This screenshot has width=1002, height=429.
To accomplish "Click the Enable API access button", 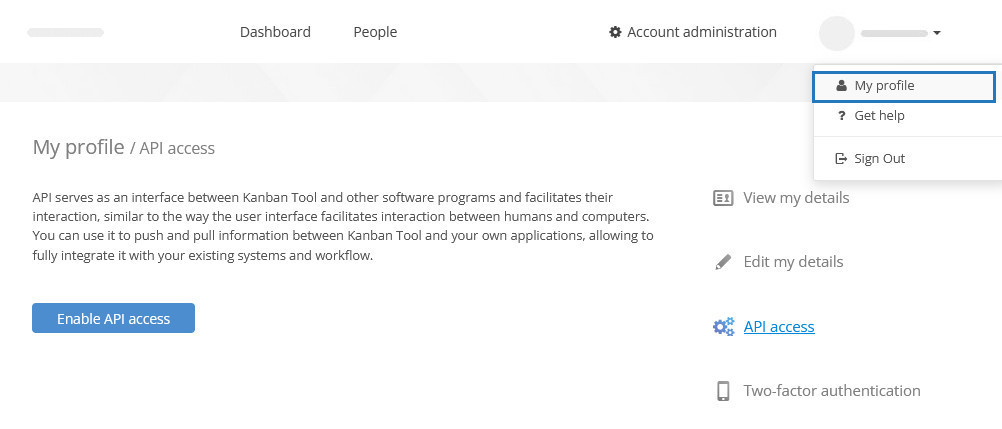I will coord(113,318).
